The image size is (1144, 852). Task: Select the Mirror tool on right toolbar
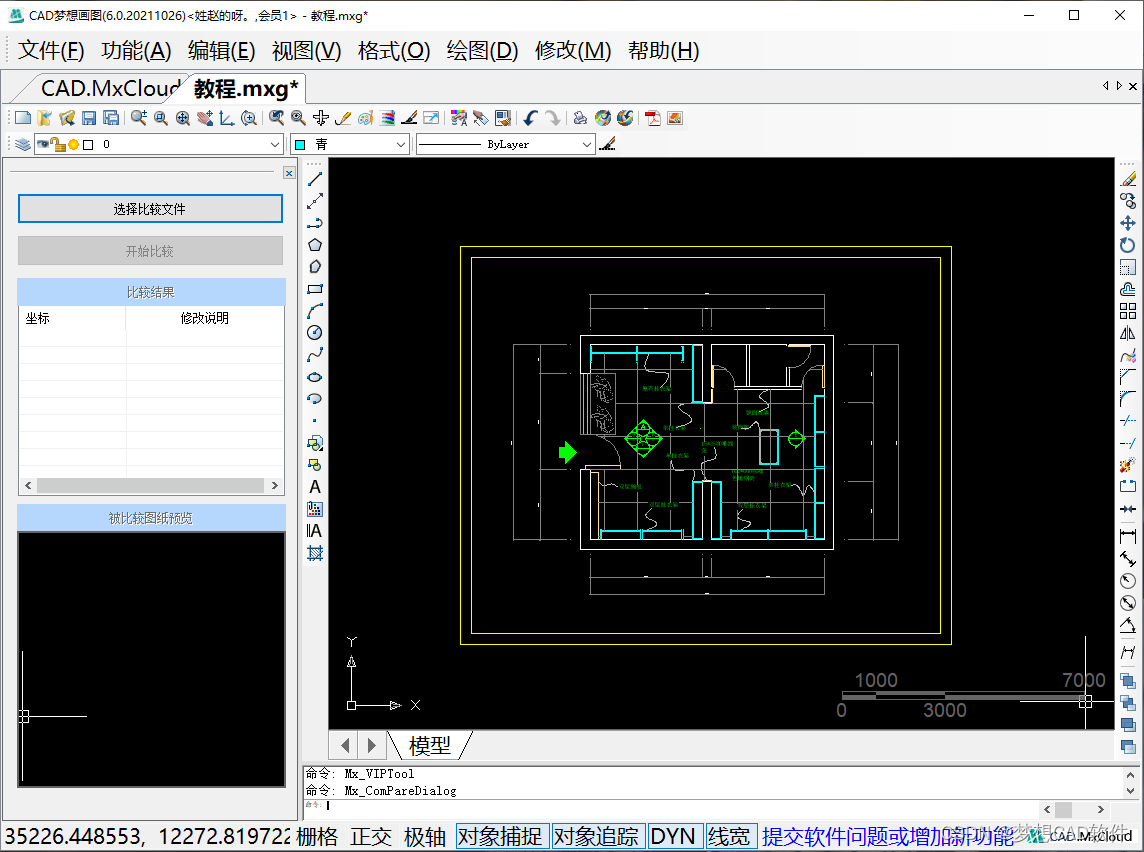point(1128,333)
